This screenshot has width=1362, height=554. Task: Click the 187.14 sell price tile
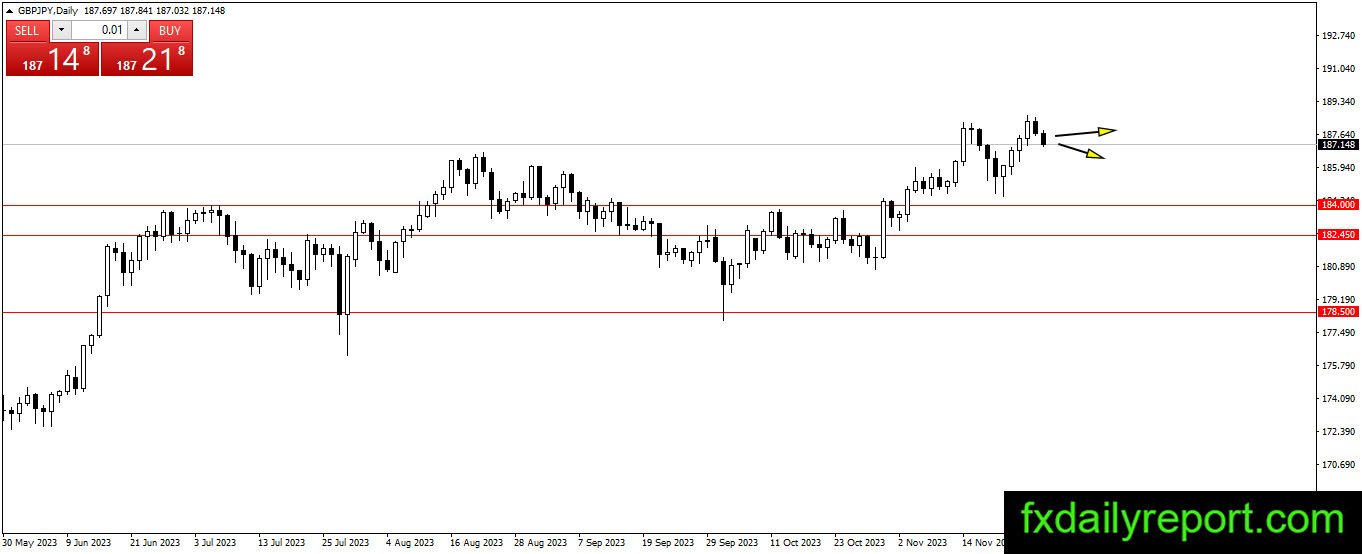[52, 58]
